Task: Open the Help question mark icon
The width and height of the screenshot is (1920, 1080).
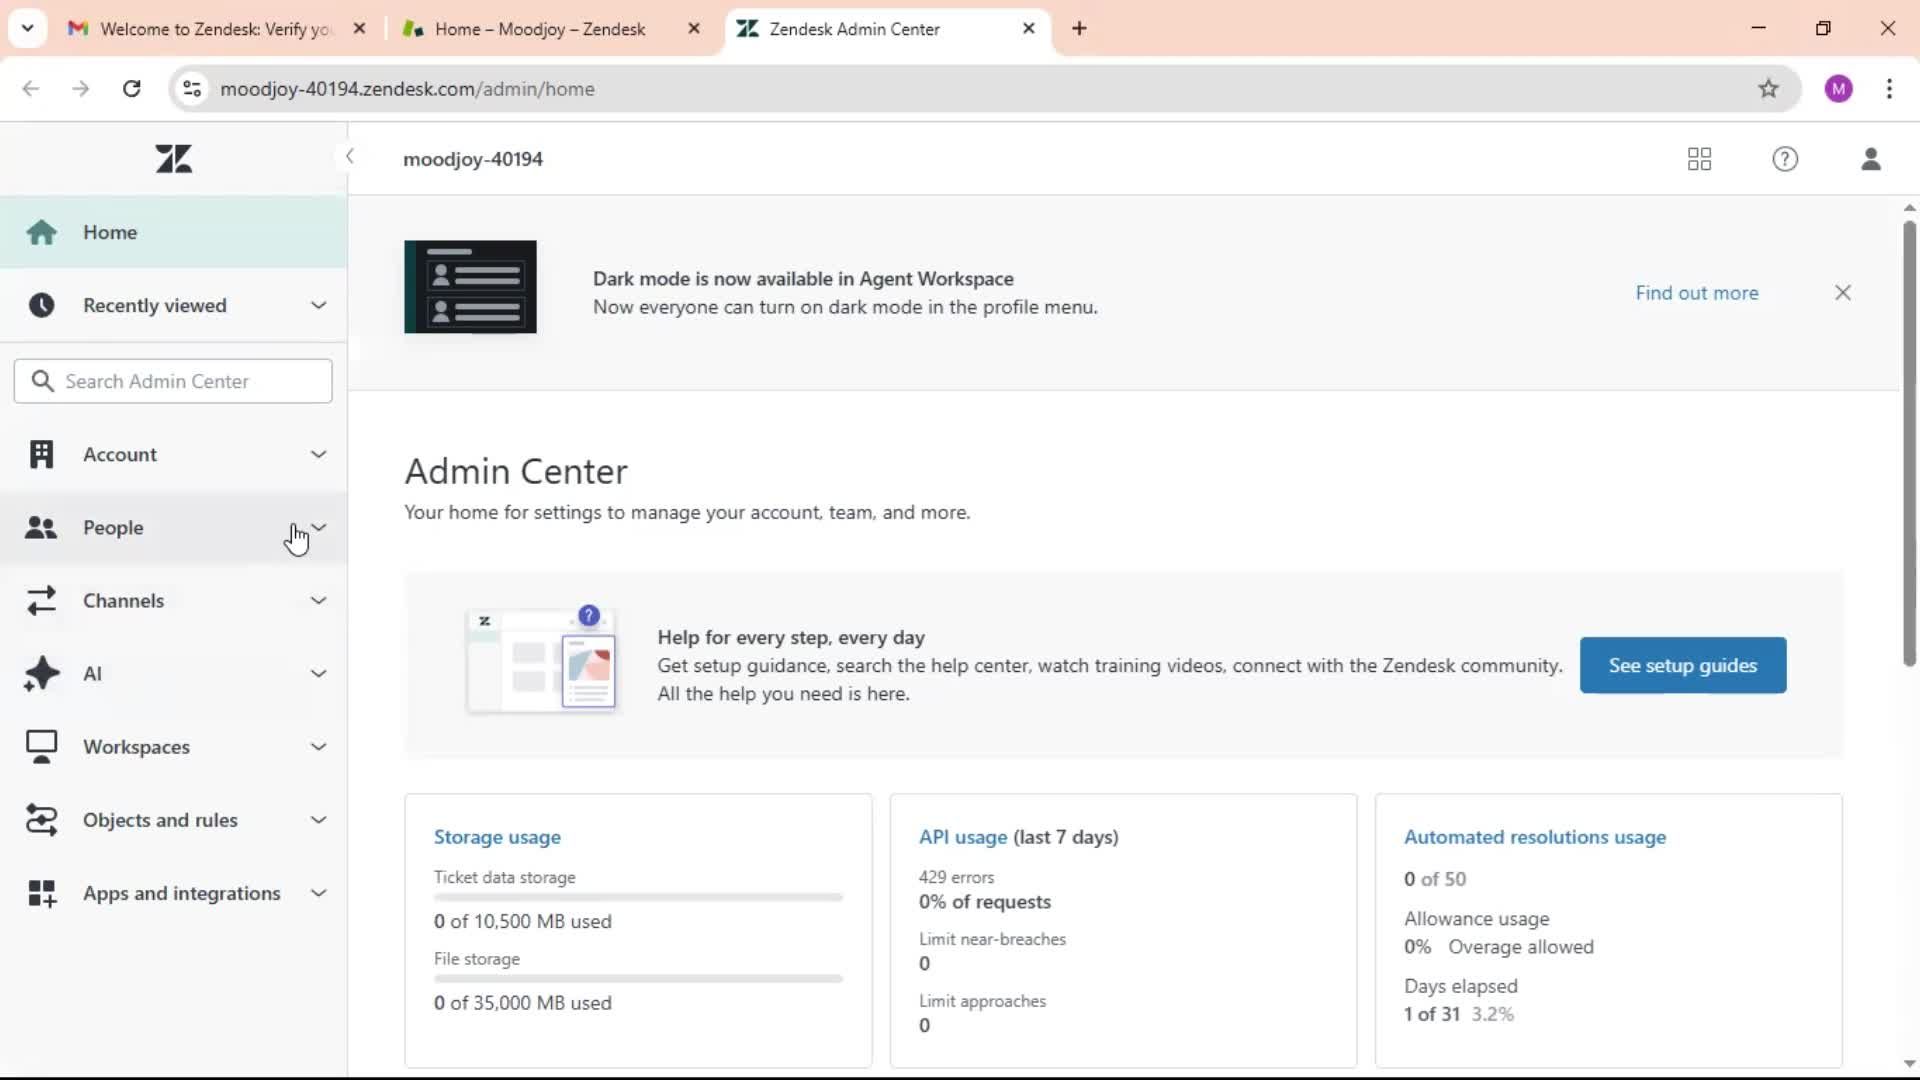Action: pos(1785,159)
